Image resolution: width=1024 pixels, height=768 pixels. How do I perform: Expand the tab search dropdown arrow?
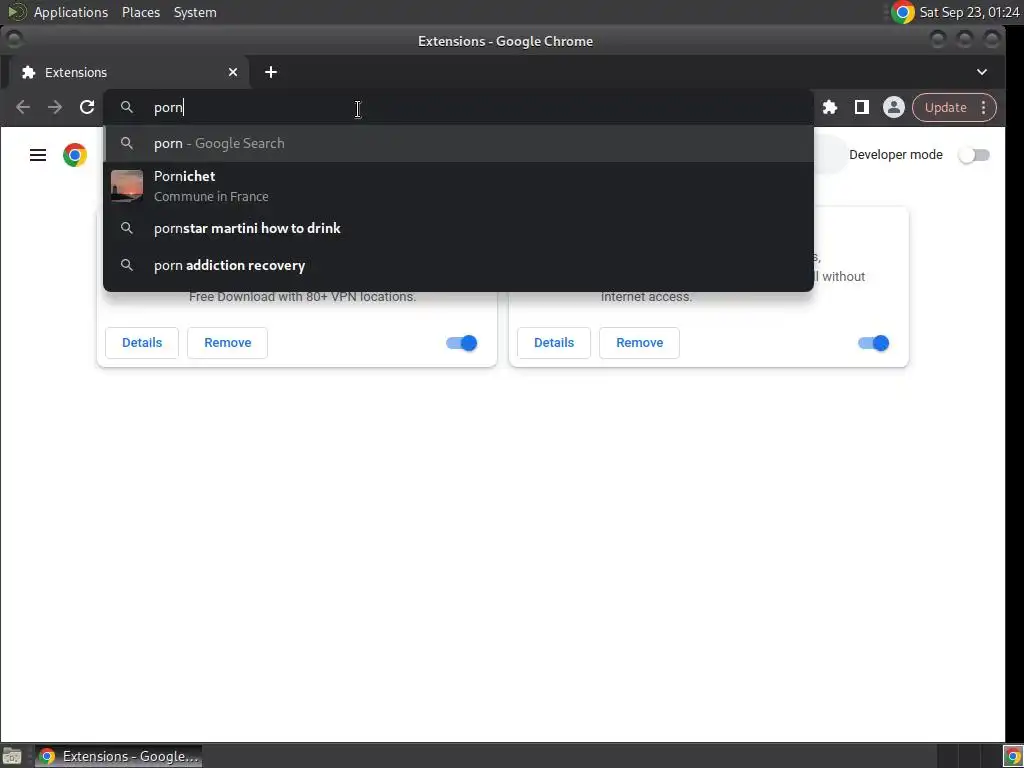[982, 72]
